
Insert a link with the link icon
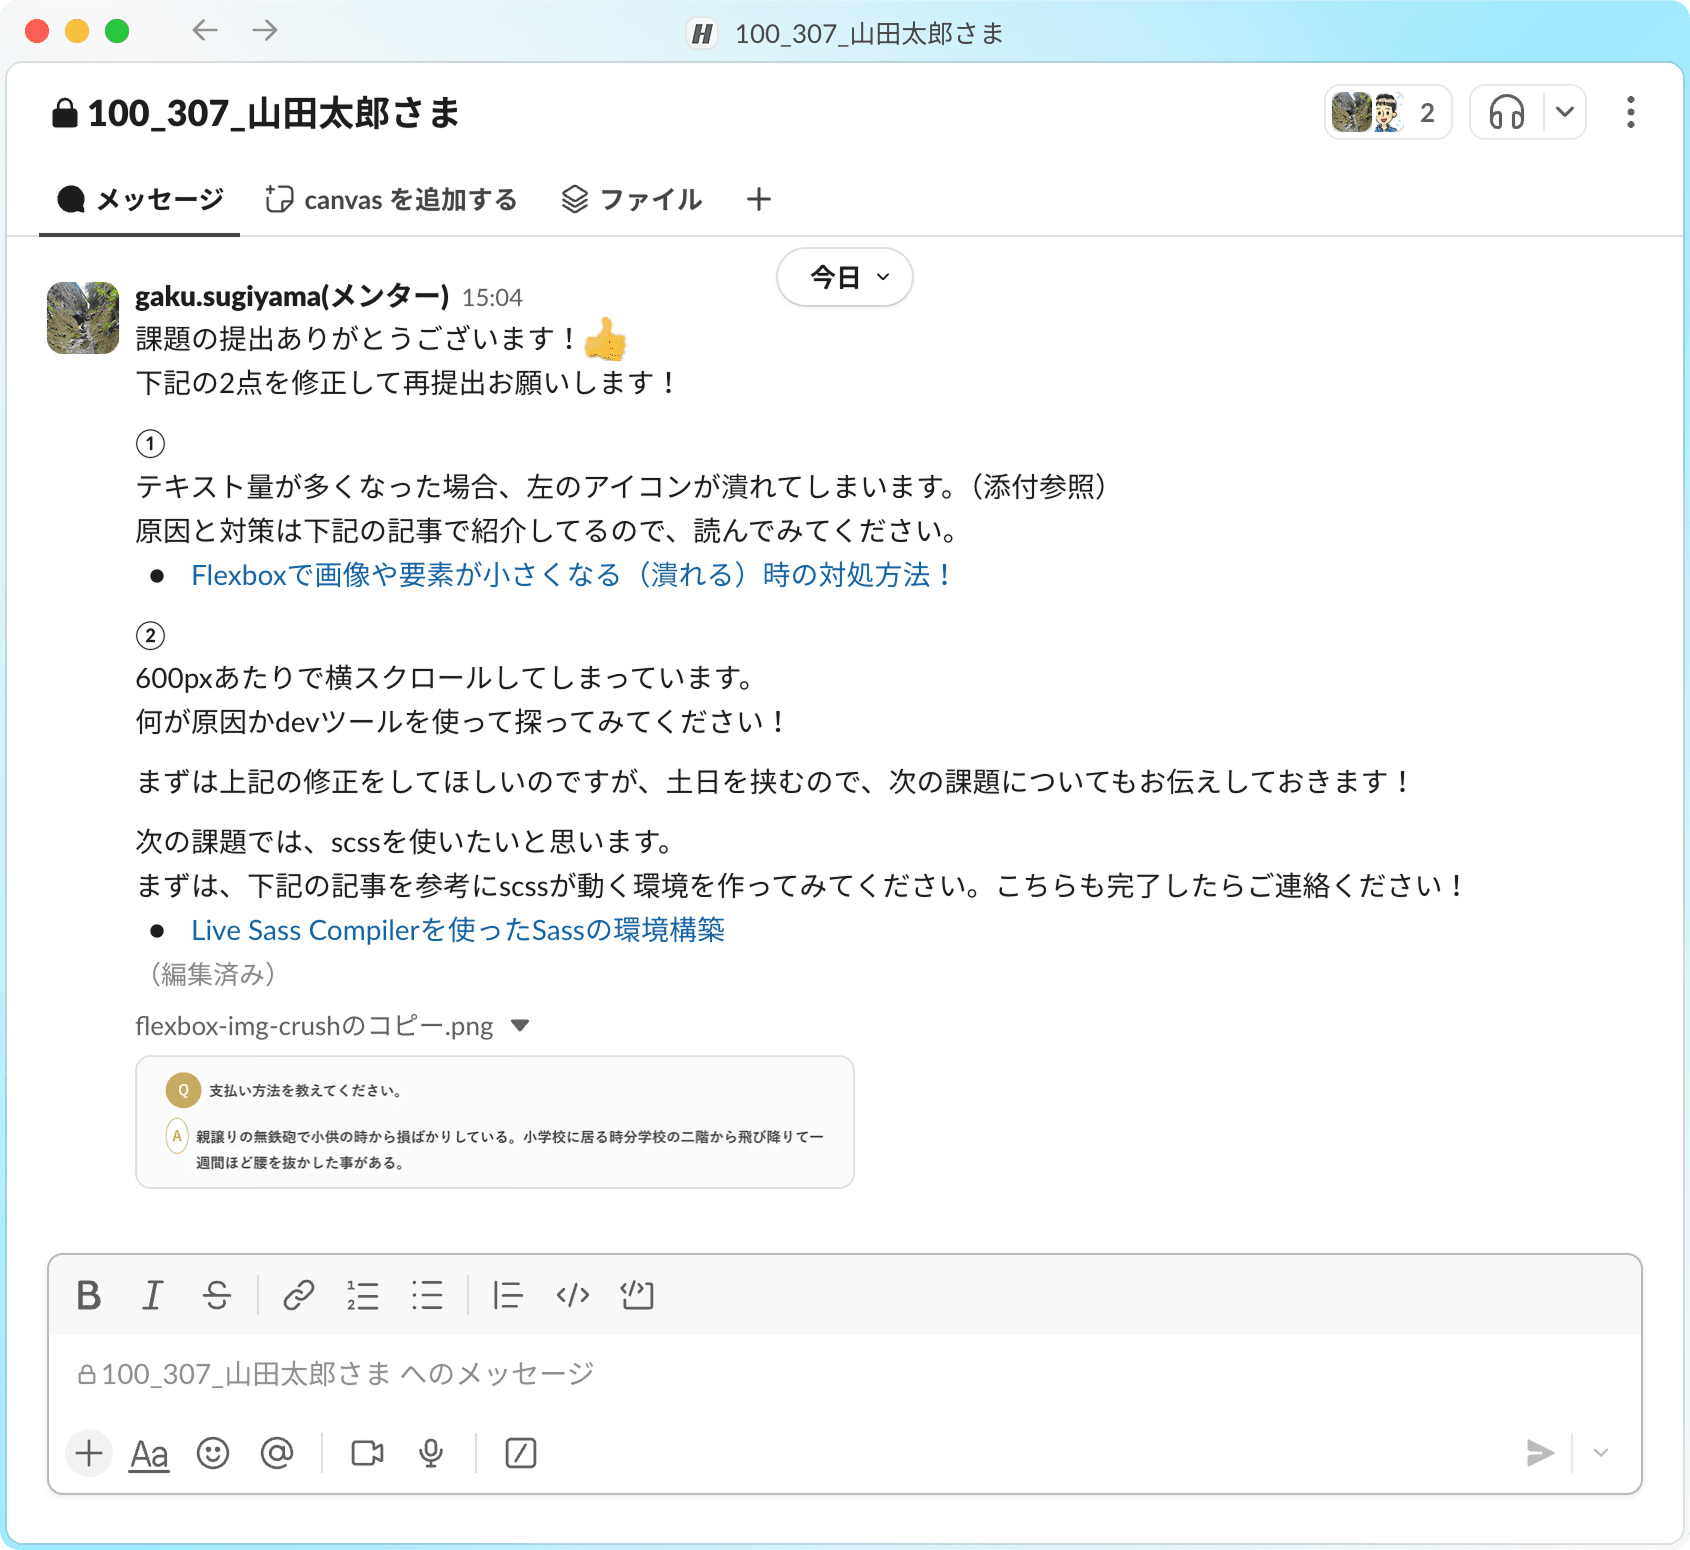pos(298,1296)
